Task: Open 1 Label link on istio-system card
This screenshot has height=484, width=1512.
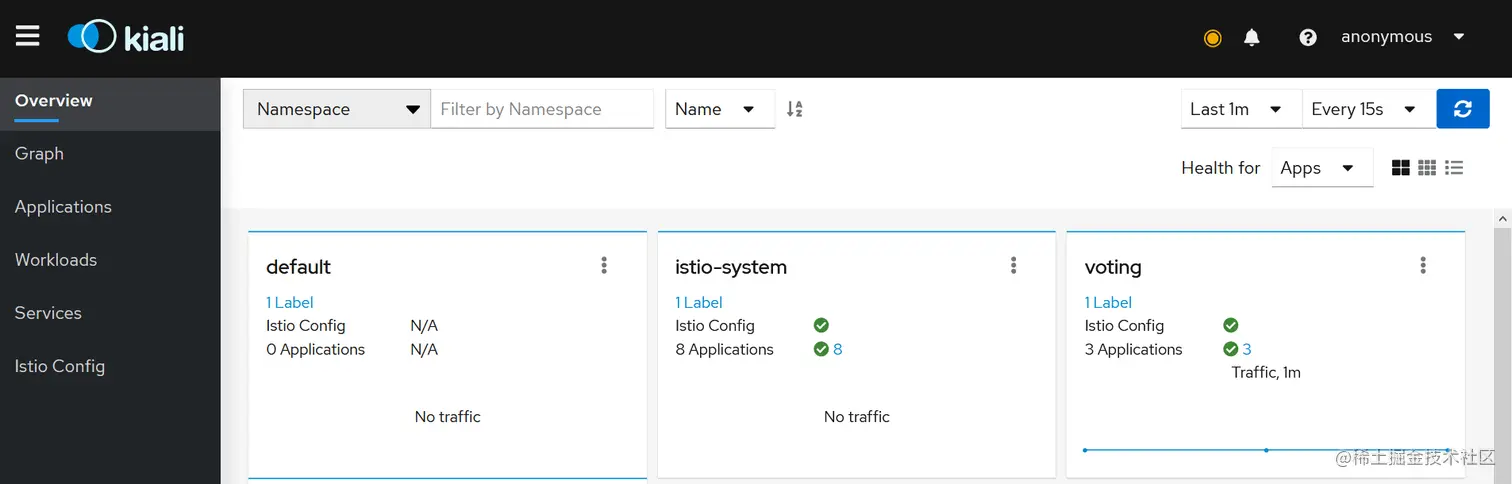Action: [x=698, y=302]
